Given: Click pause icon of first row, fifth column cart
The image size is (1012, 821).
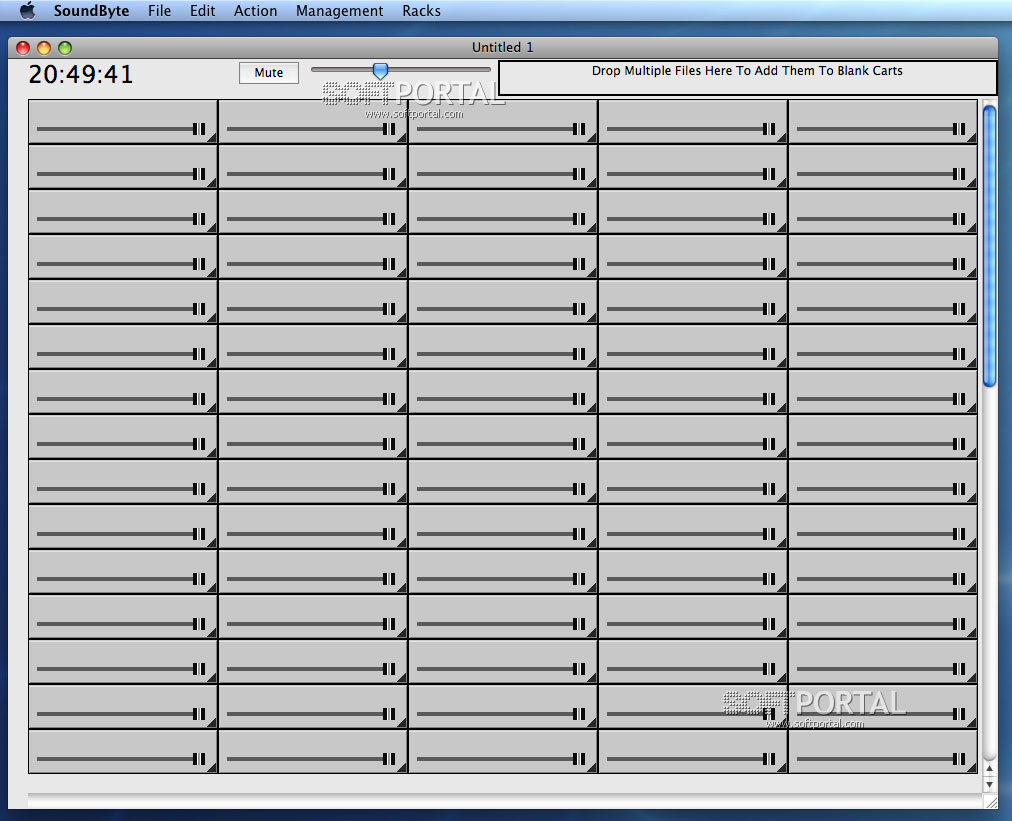Looking at the screenshot, I should pos(959,129).
